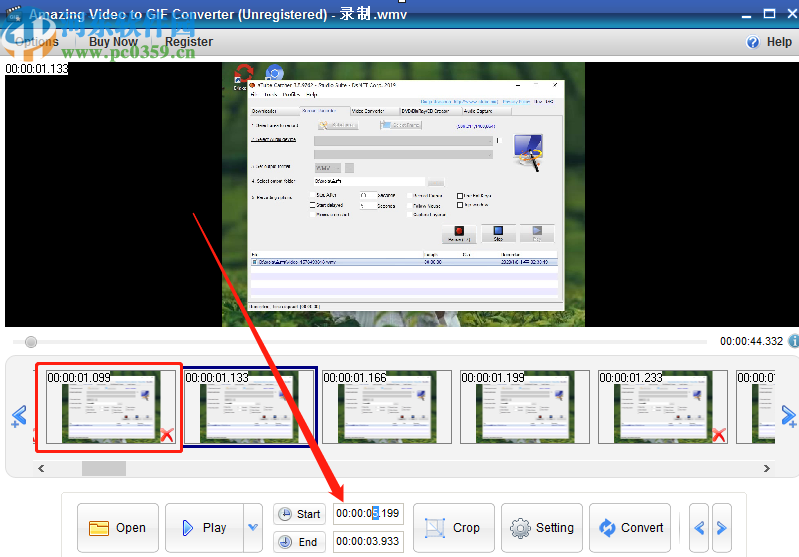Screen dimensions: 799x557
Task: Click the thumbnail strip scrollbar thumb
Action: [x=104, y=468]
